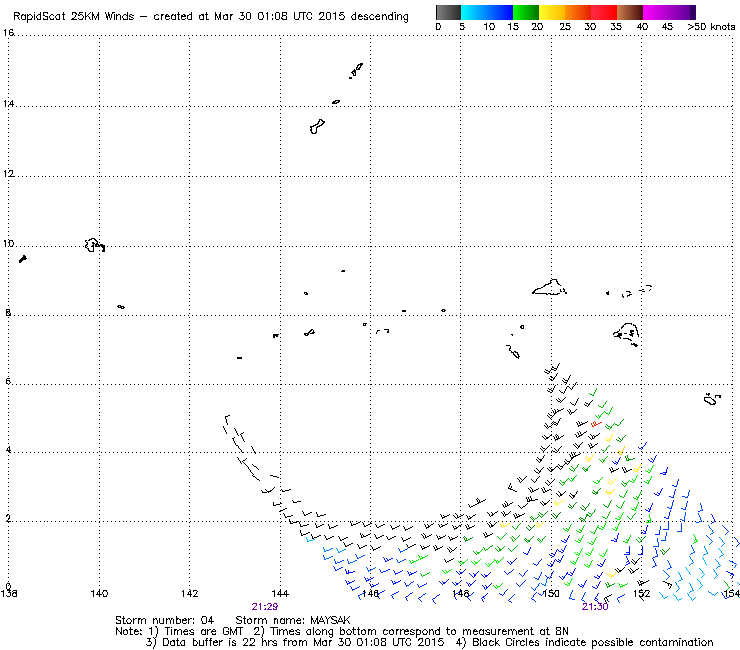Click the northernmost island outline near 15N
This screenshot has width=740, height=650.
(356, 70)
